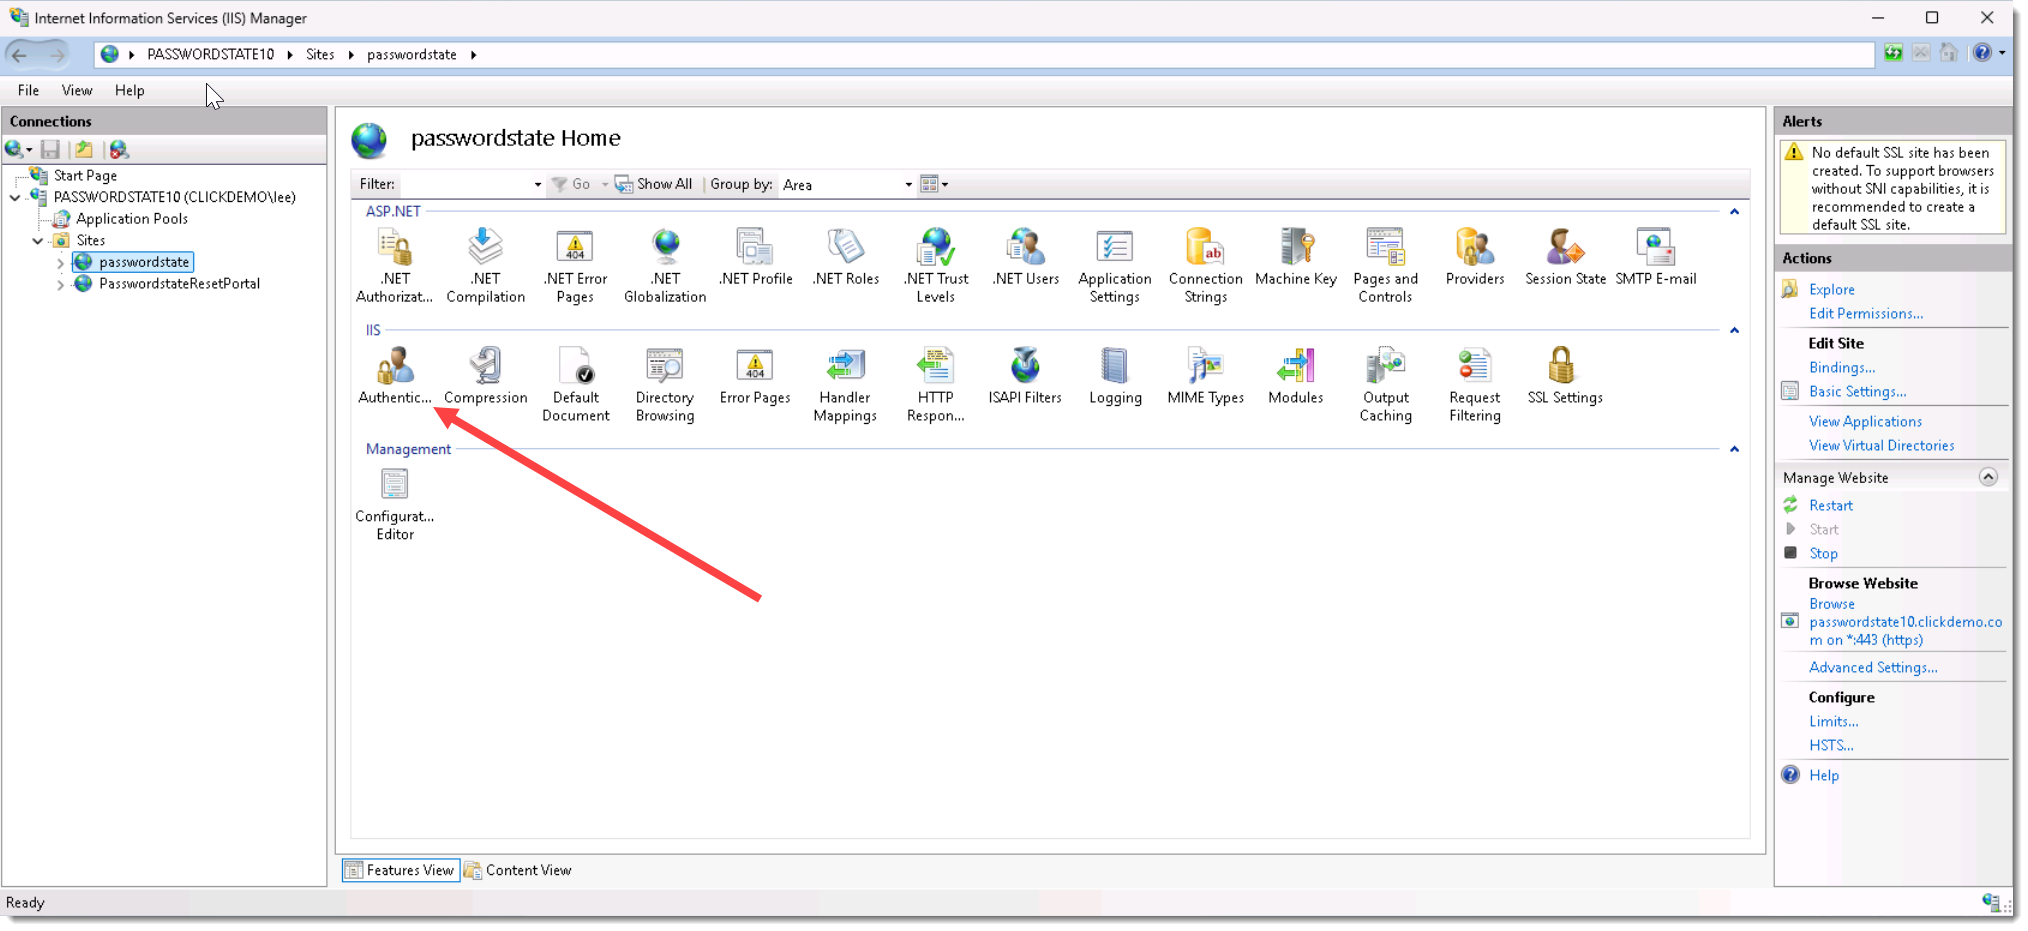Image resolution: width=2028 pixels, height=931 pixels.
Task: Click Show All in the filter bar
Action: tap(654, 184)
